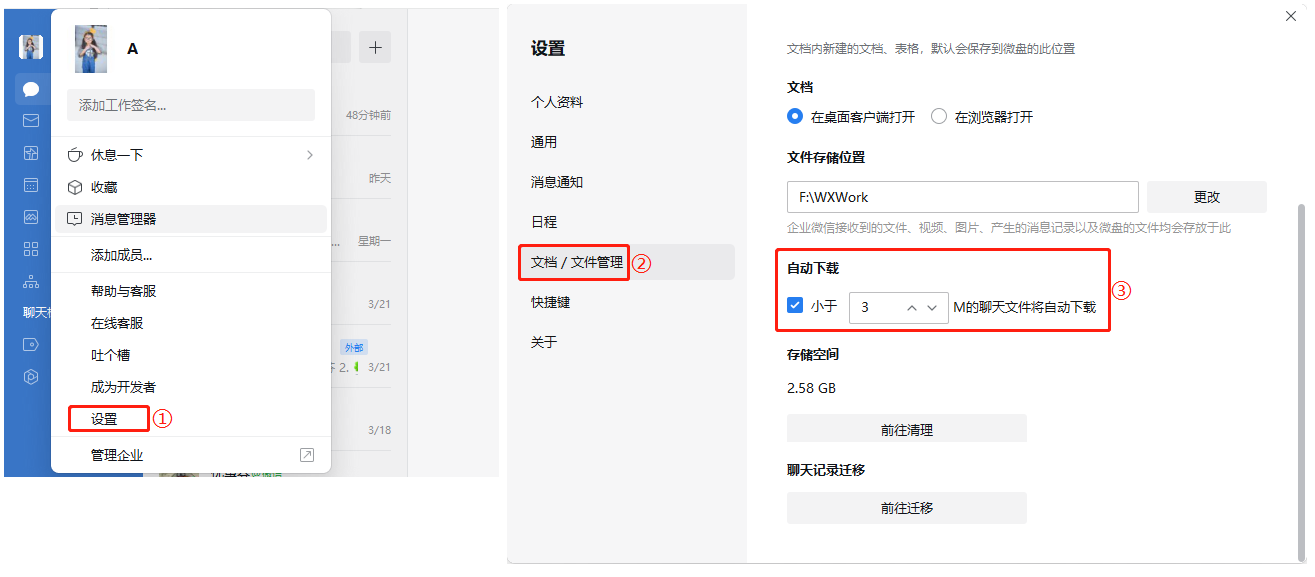This screenshot has height=577, width=1315.
Task: Click the plus button beside the search box
Action: pos(375,47)
